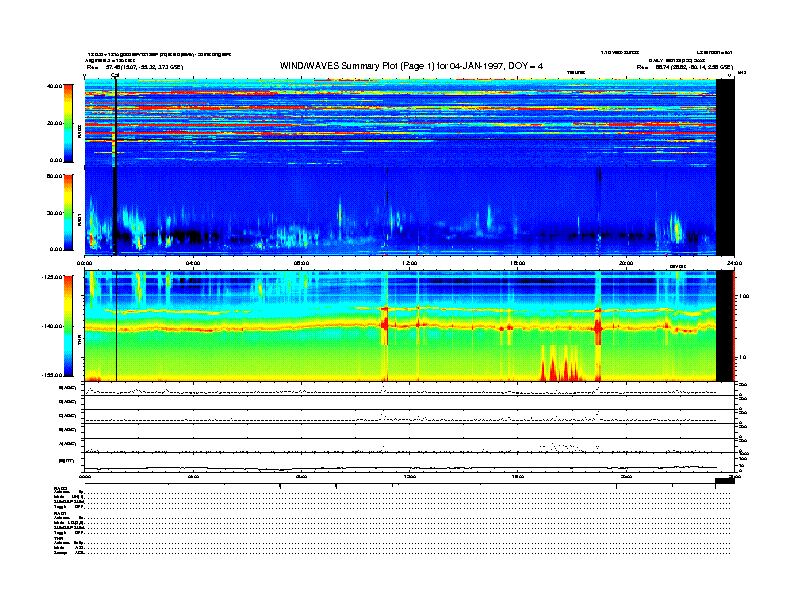Click the 40.00 label on the RAD2 color scale

pyautogui.click(x=54, y=86)
